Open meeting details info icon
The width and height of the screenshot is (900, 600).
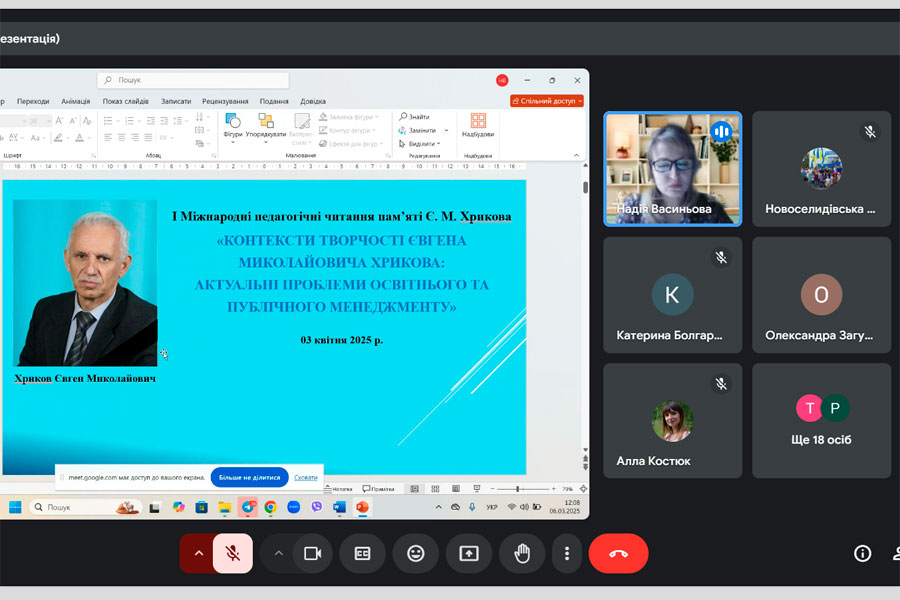862,553
